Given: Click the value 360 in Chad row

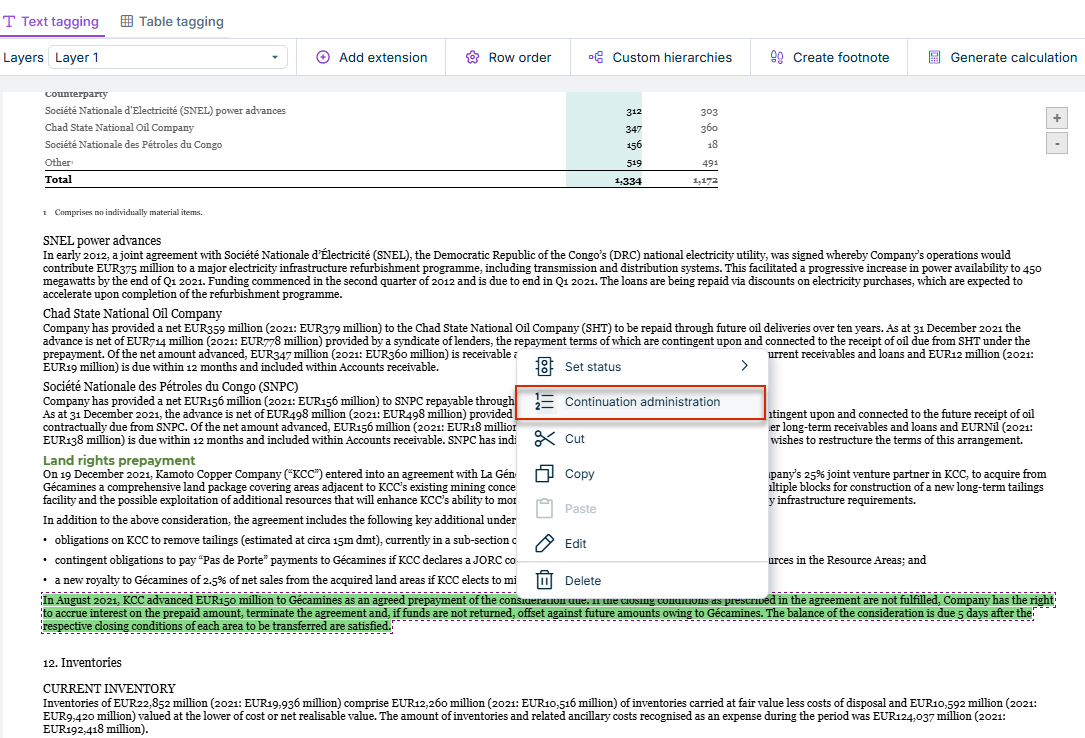Looking at the screenshot, I should pyautogui.click(x=709, y=128).
